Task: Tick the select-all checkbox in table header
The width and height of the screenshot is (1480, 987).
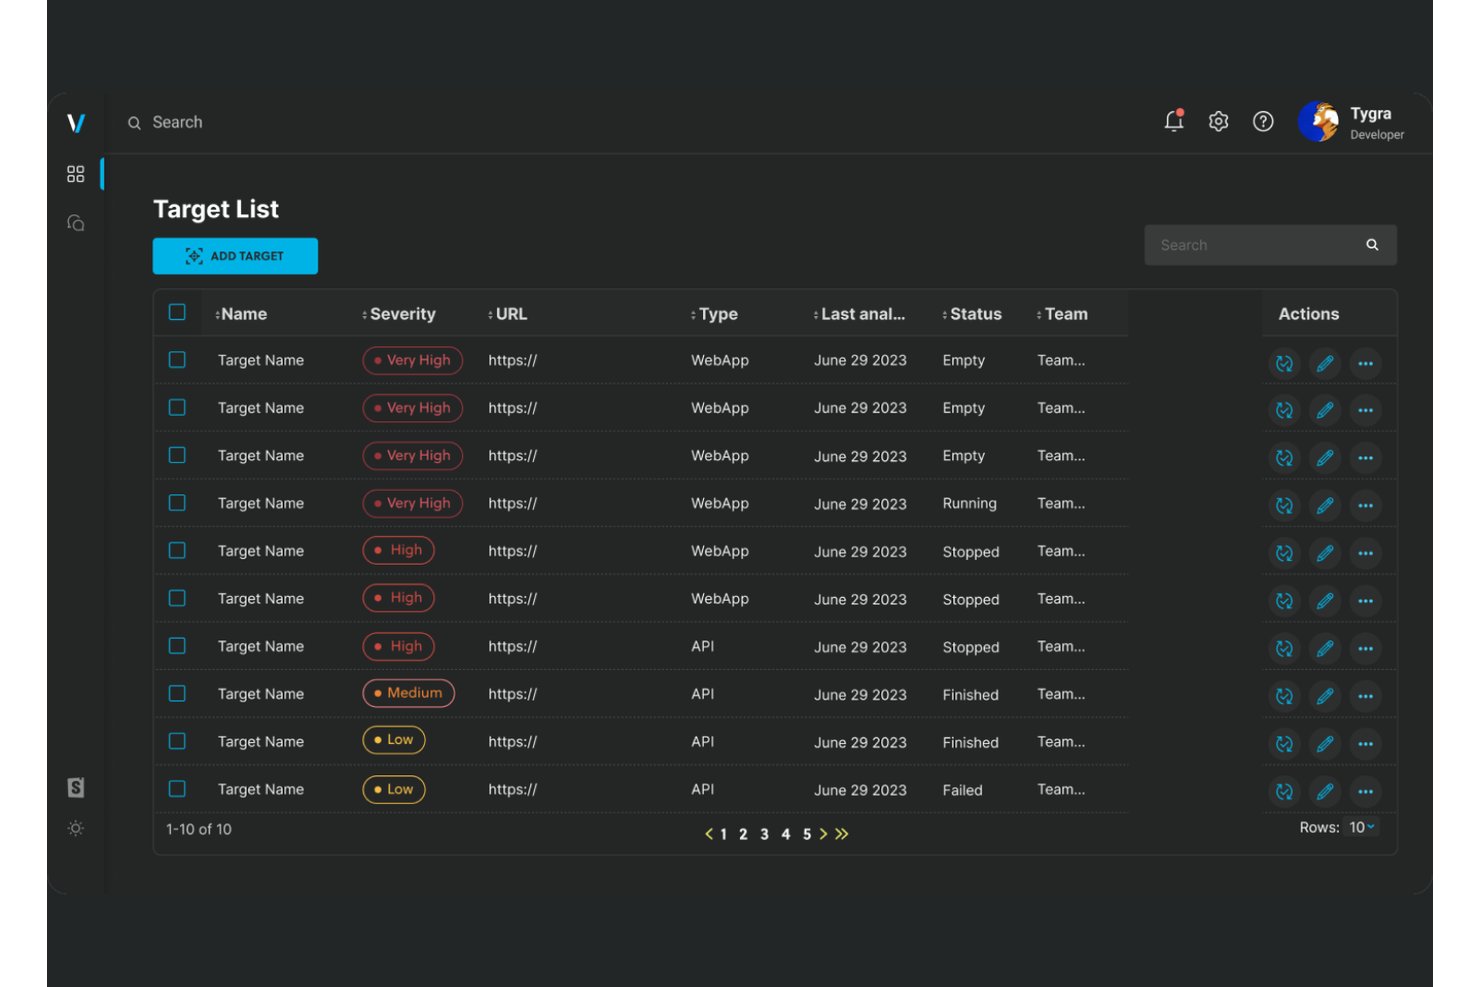Action: [177, 312]
